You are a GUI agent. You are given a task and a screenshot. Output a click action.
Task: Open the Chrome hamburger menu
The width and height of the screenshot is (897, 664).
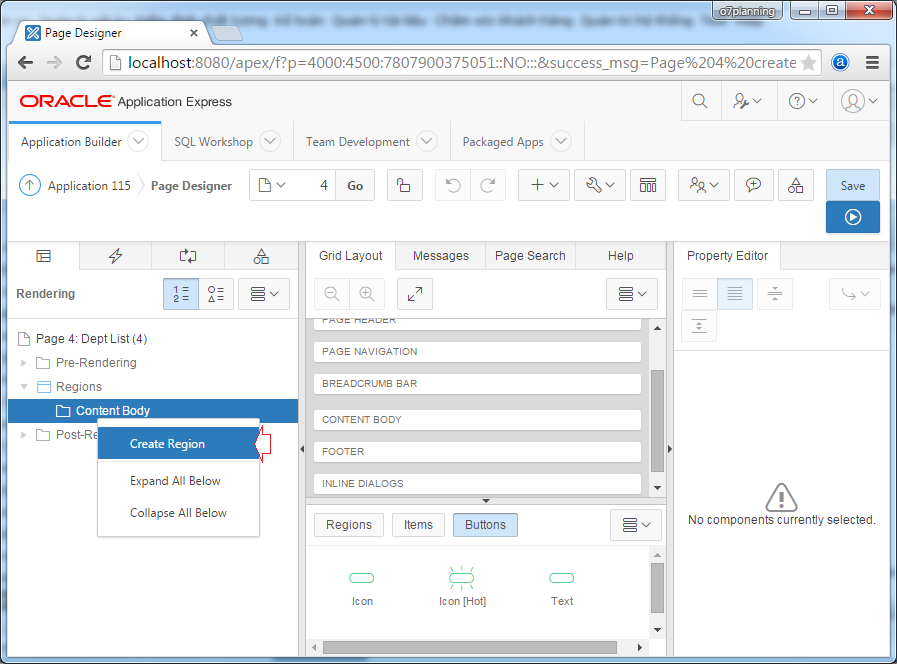click(872, 62)
